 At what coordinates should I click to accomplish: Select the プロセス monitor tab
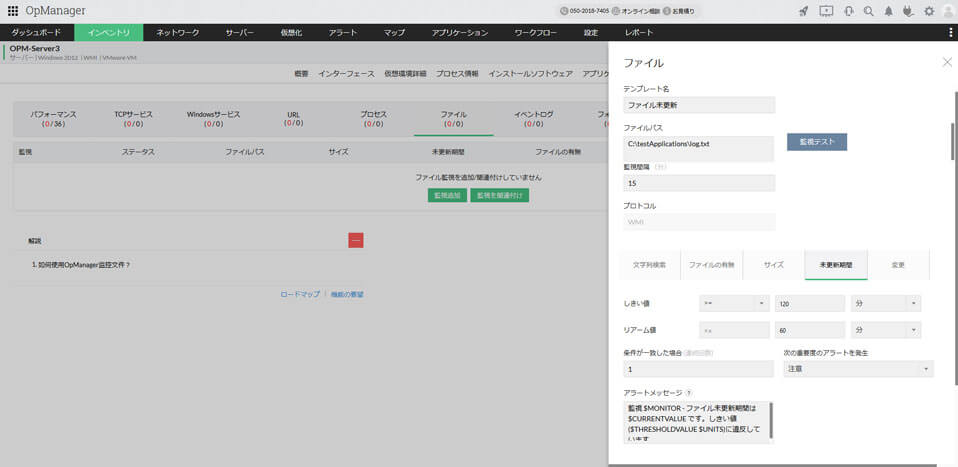[373, 119]
